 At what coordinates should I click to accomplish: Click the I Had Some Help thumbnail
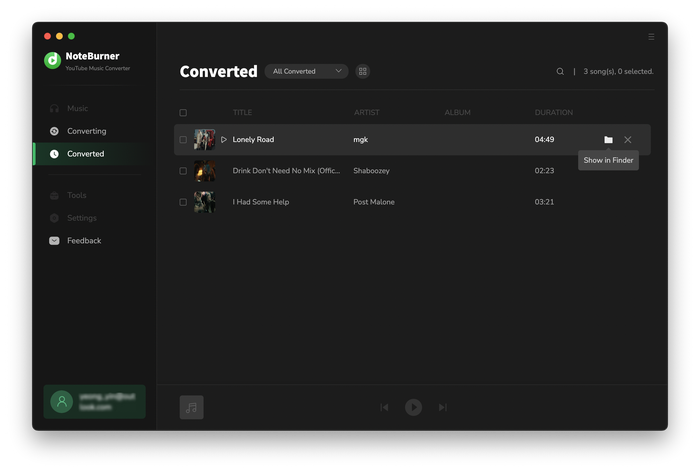click(204, 202)
